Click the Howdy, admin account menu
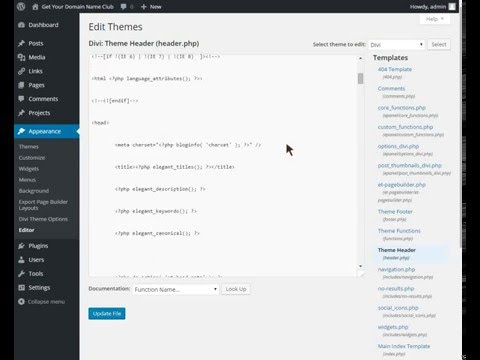 (x=432, y=7)
